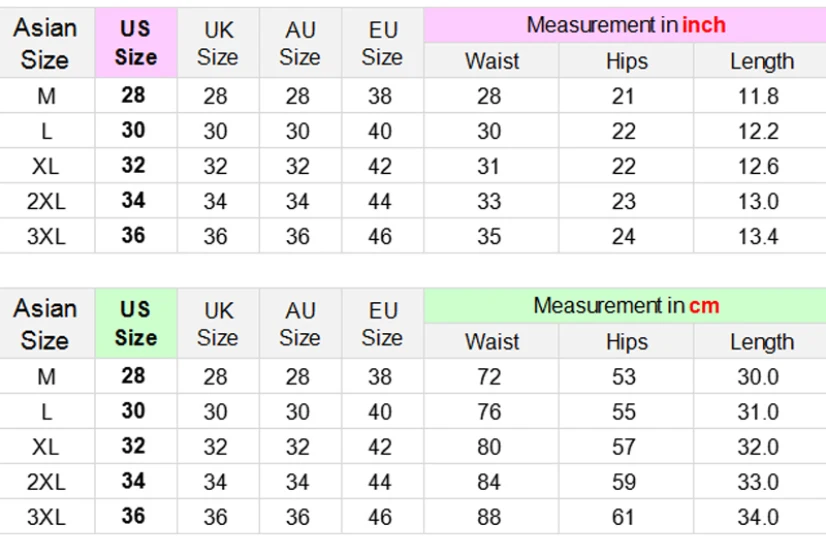Select the 21 hips value in inches
Viewport: 826px width, 544px height.
tap(624, 97)
